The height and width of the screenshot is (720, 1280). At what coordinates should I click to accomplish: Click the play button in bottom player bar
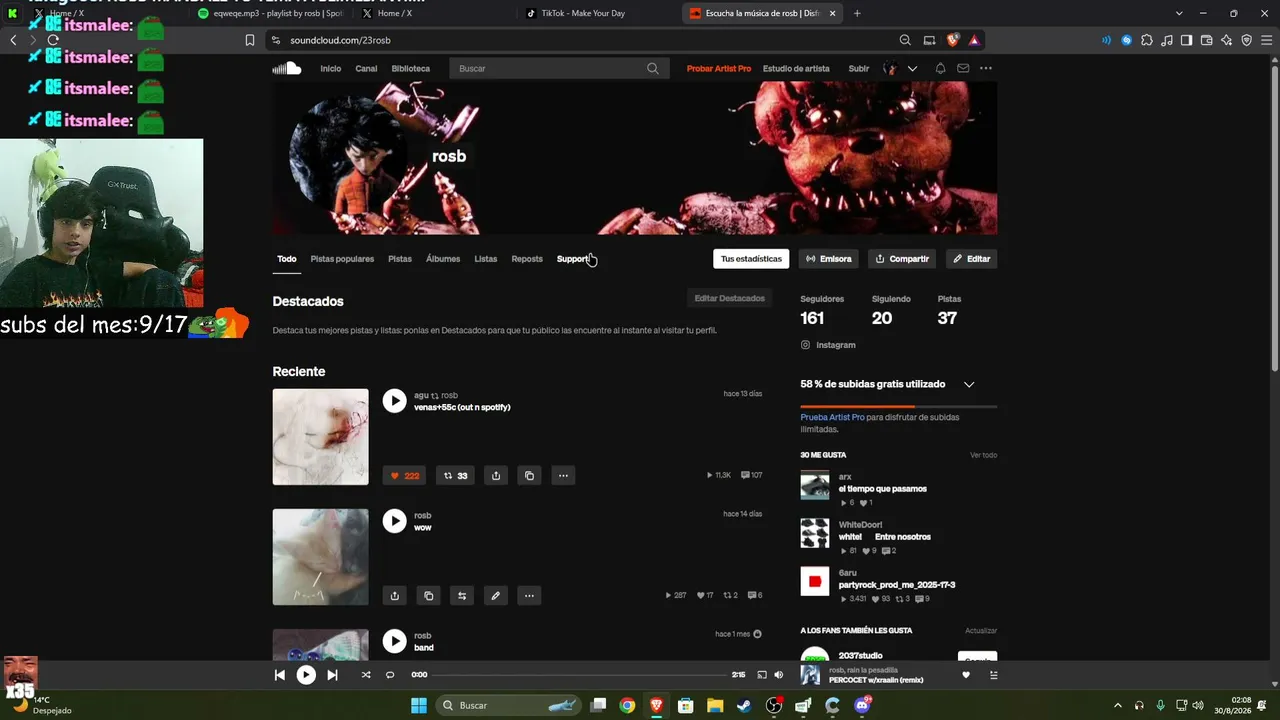pyautogui.click(x=306, y=675)
